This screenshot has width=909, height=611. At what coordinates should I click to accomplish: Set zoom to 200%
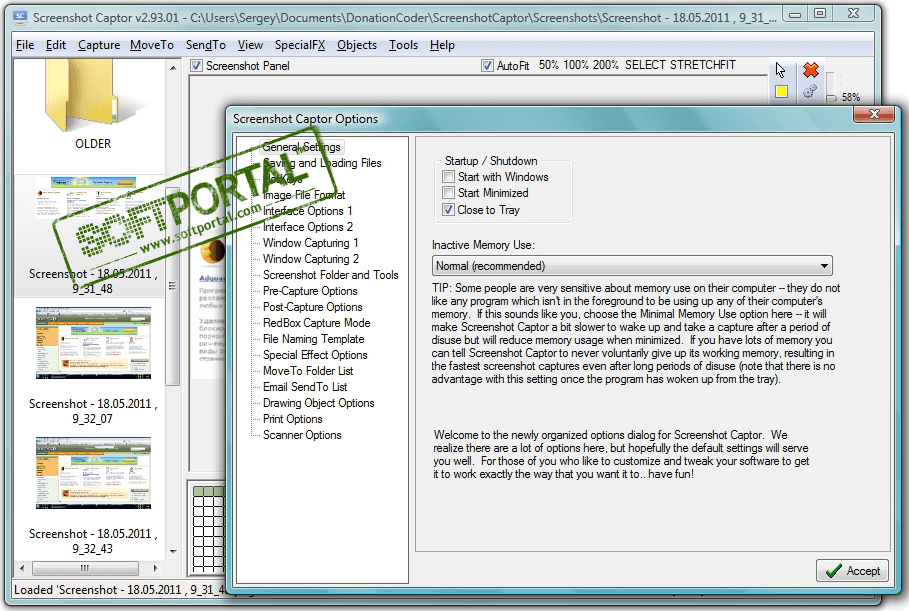point(605,65)
